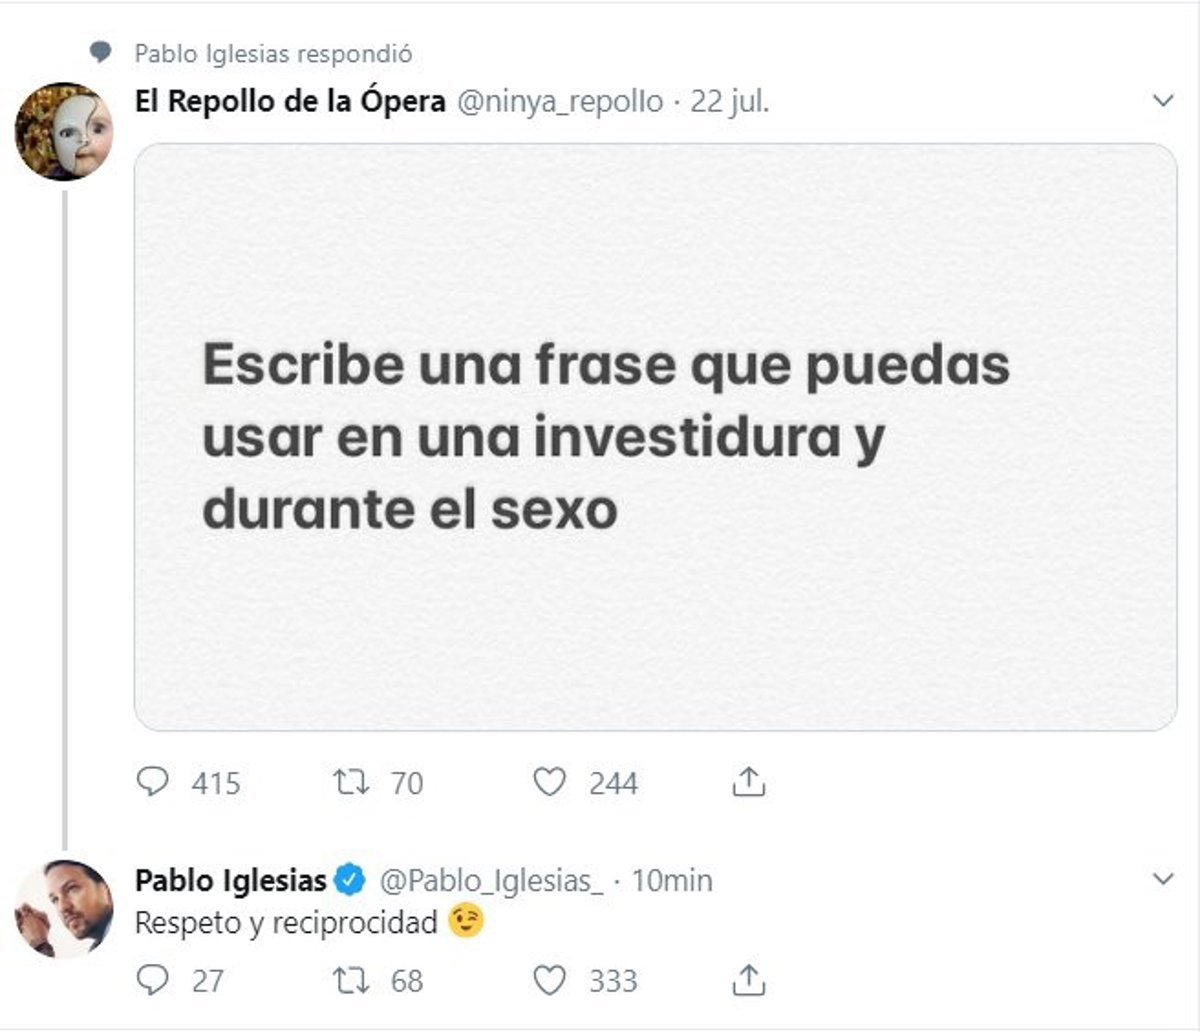Like Pablo Iglesias' reply tweet
Viewport: 1200px width, 1032px height.
click(549, 980)
